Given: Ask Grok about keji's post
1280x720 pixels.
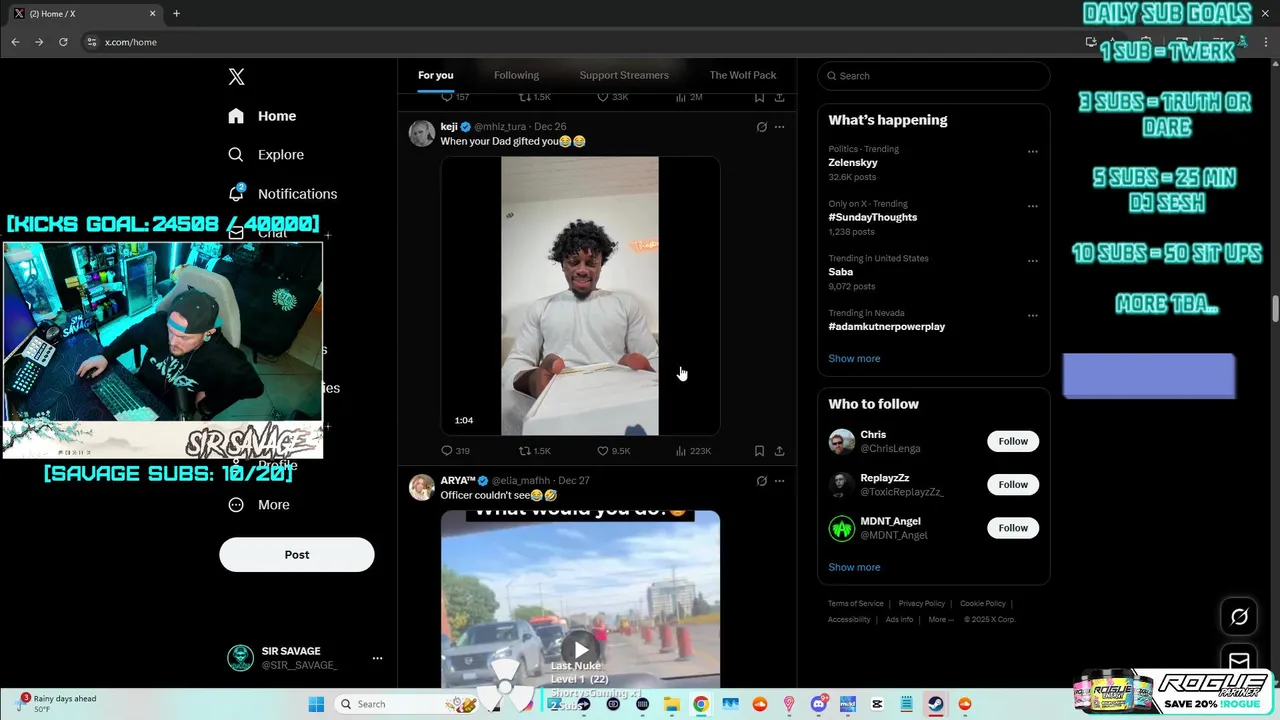Looking at the screenshot, I should [761, 127].
